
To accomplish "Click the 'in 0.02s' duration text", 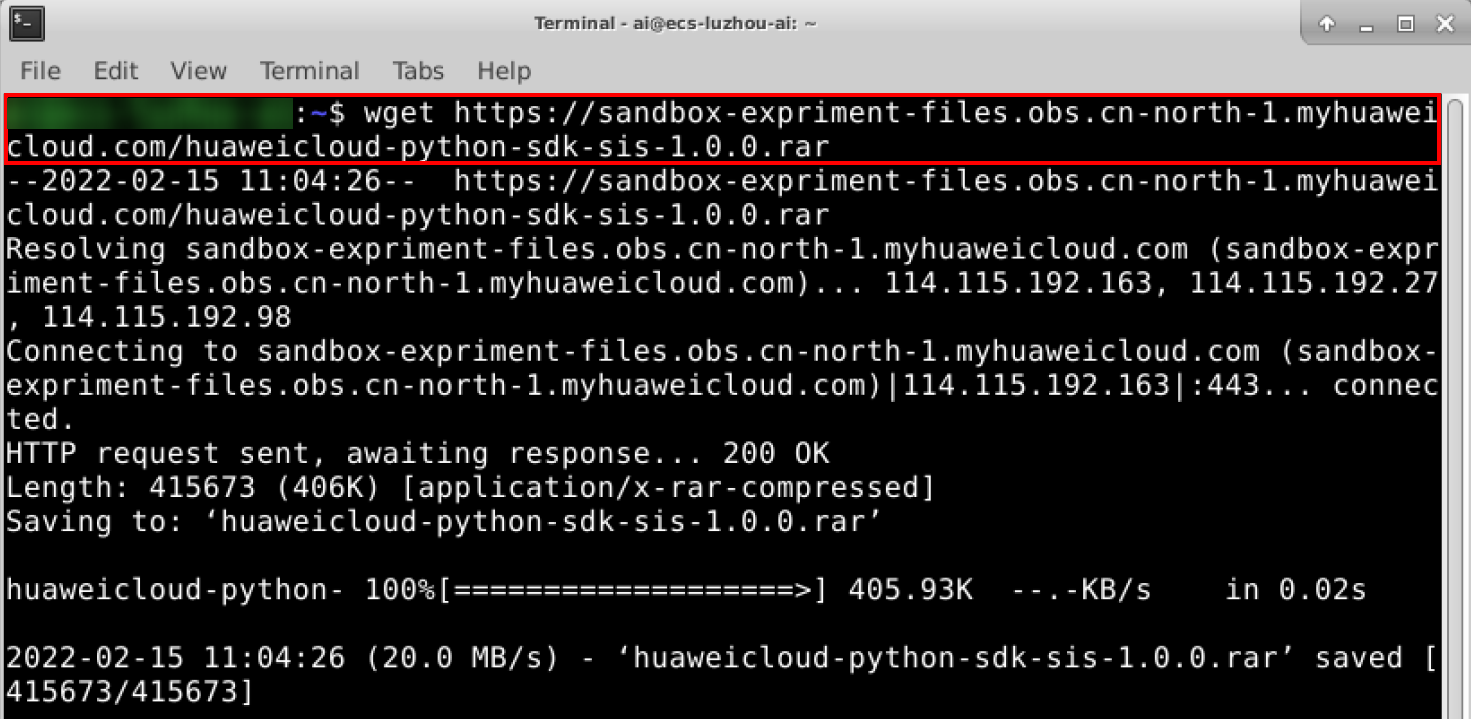I will click(x=1296, y=590).
